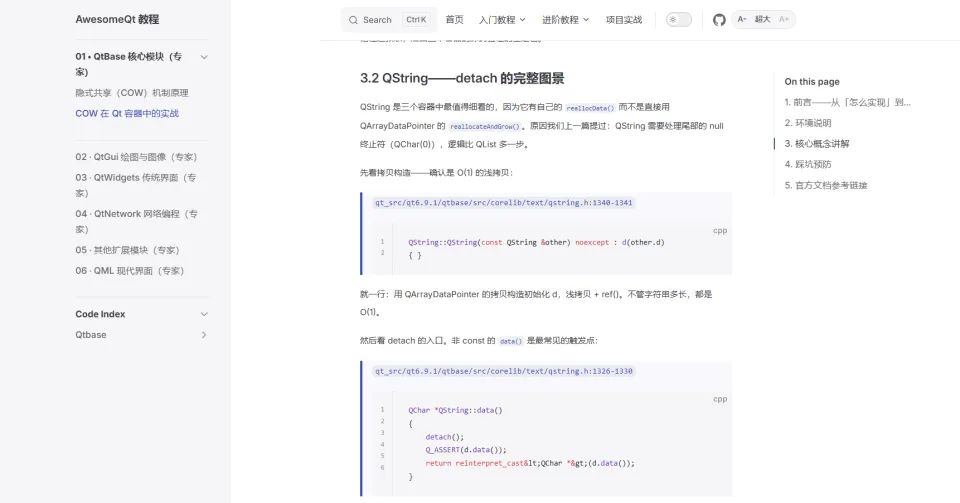960x503 pixels.
Task: Click the cpp label on QString constructor block
Action: click(720, 231)
